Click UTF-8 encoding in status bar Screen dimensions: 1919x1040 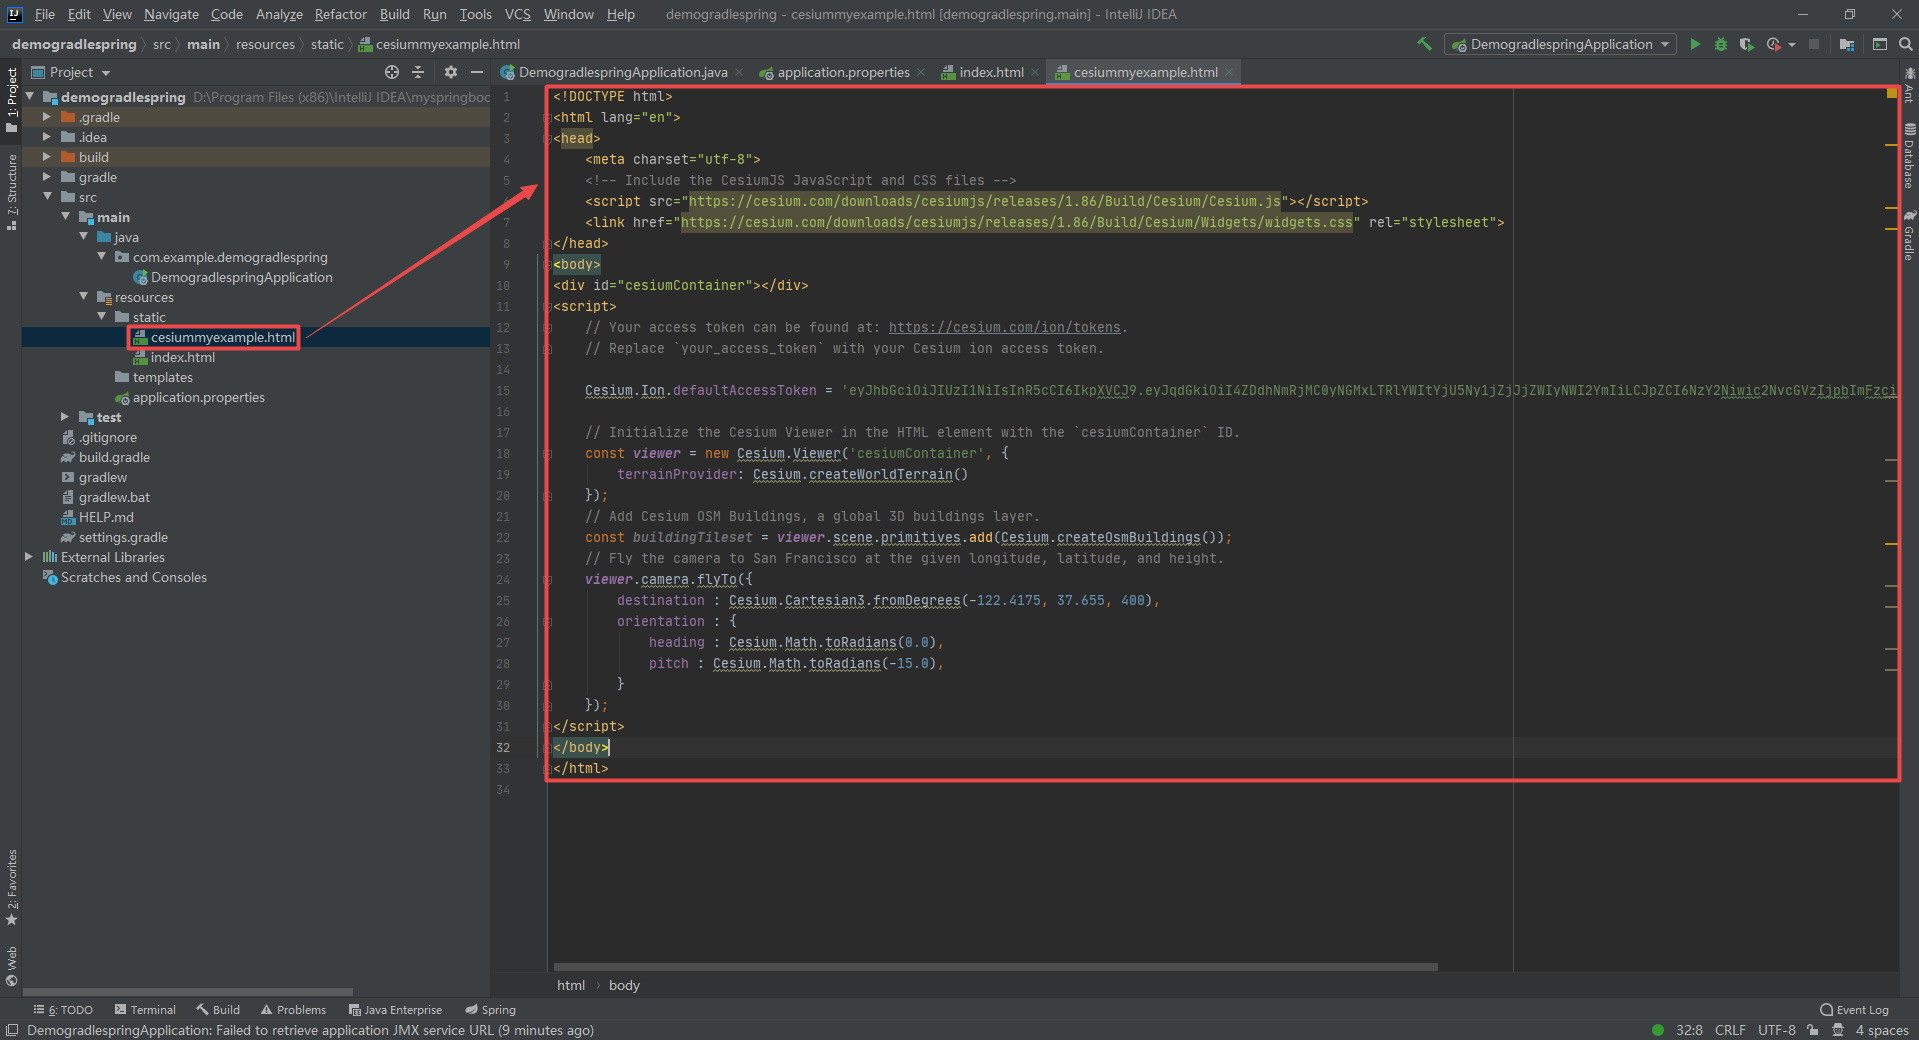click(1777, 1030)
